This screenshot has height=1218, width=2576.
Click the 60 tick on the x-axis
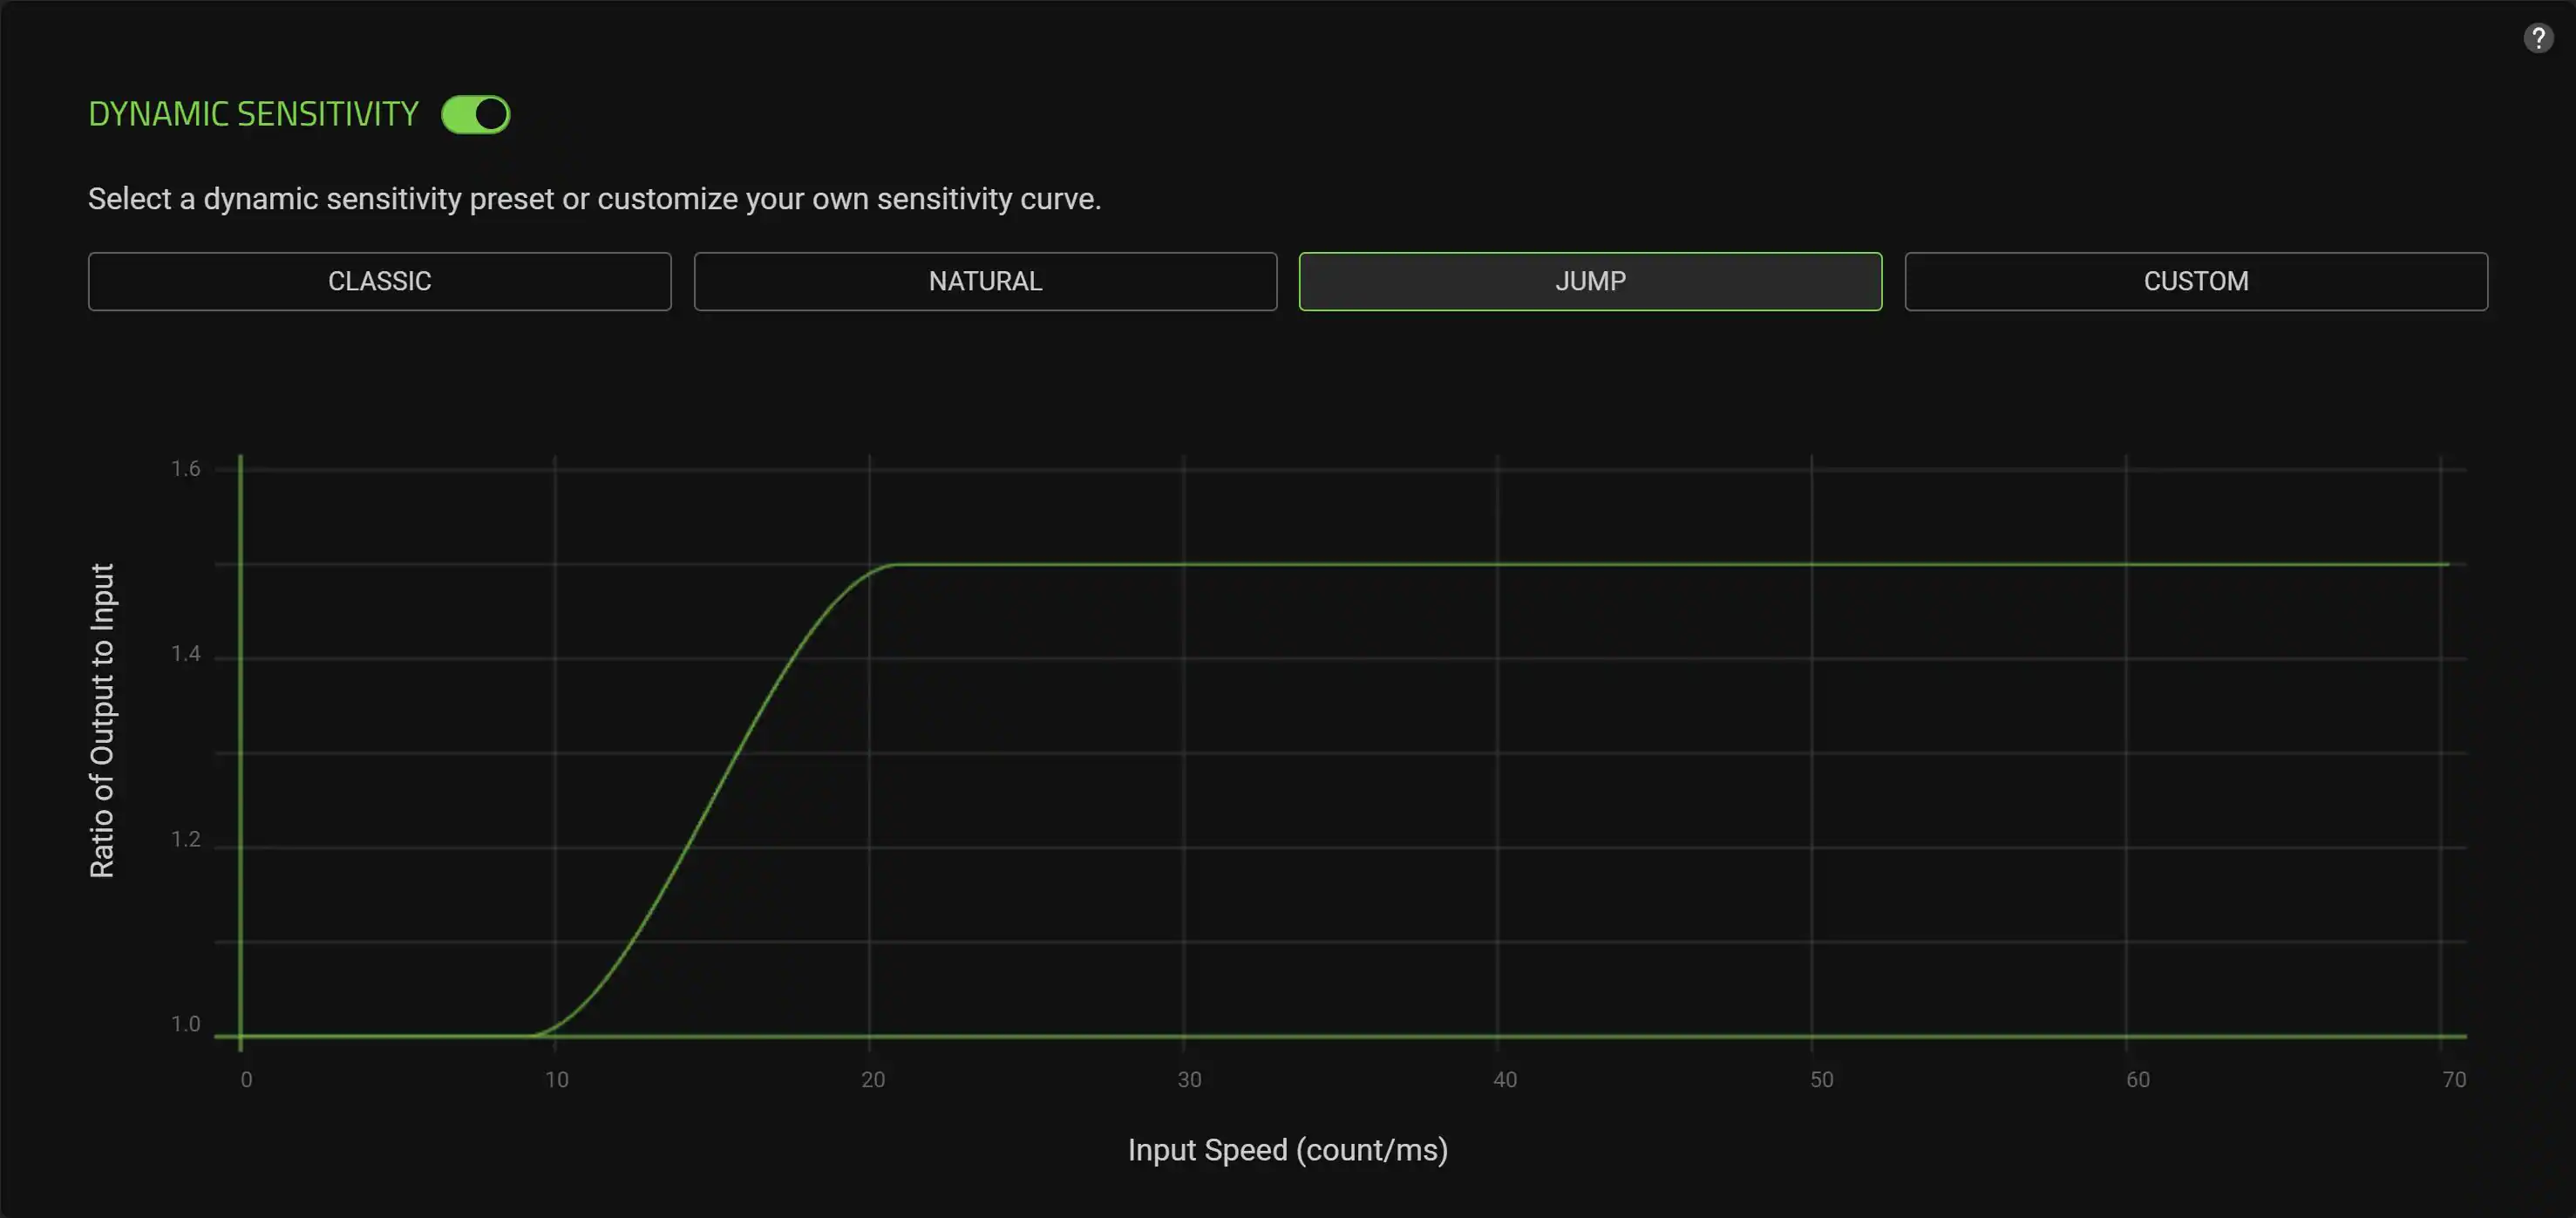2137,1080
